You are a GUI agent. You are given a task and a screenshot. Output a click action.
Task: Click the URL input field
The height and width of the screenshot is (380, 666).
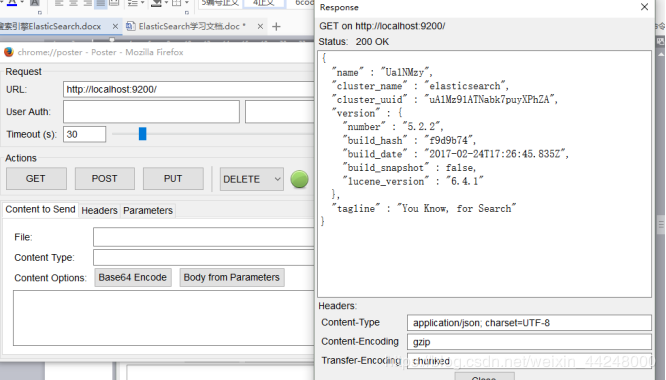pos(189,90)
